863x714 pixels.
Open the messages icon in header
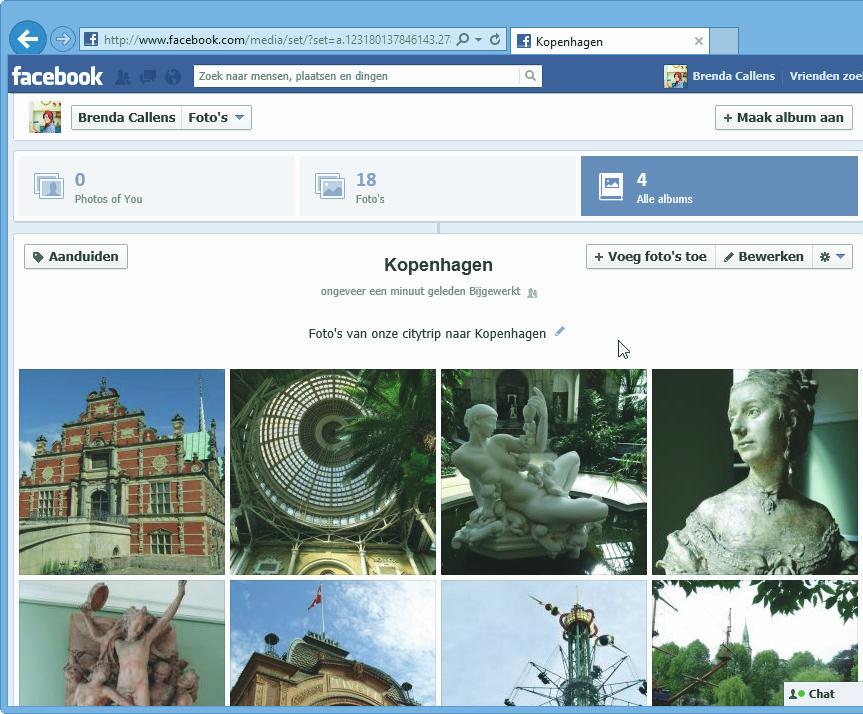[148, 77]
